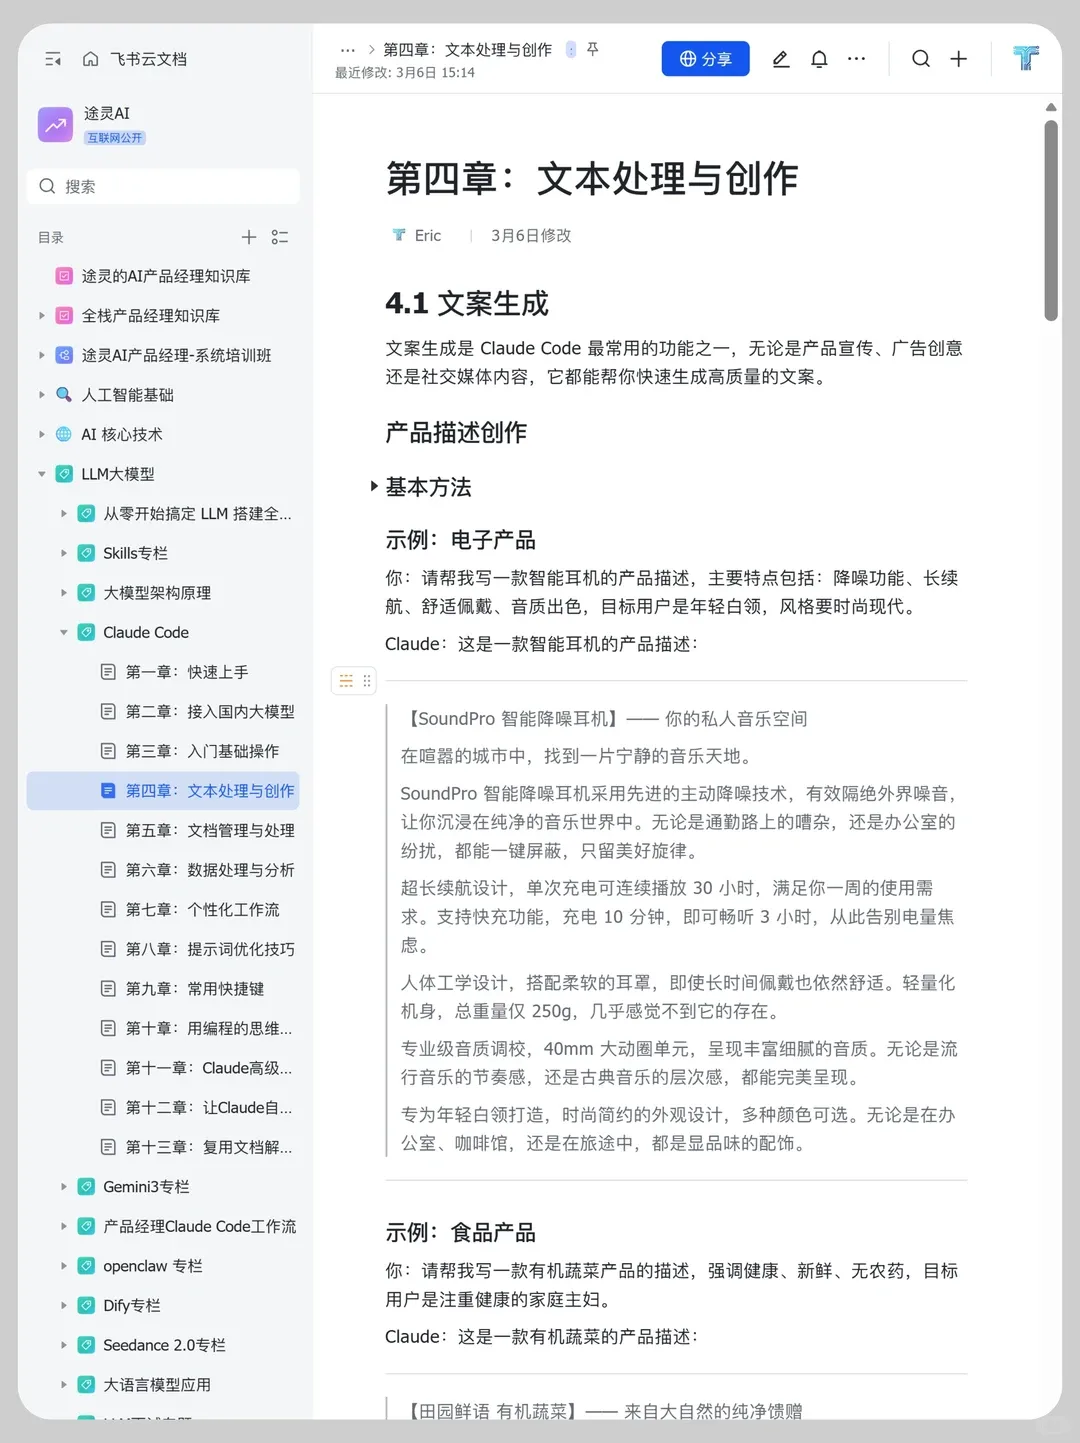Open notifications bell icon
Viewport: 1080px width, 1443px height.
[x=819, y=59]
